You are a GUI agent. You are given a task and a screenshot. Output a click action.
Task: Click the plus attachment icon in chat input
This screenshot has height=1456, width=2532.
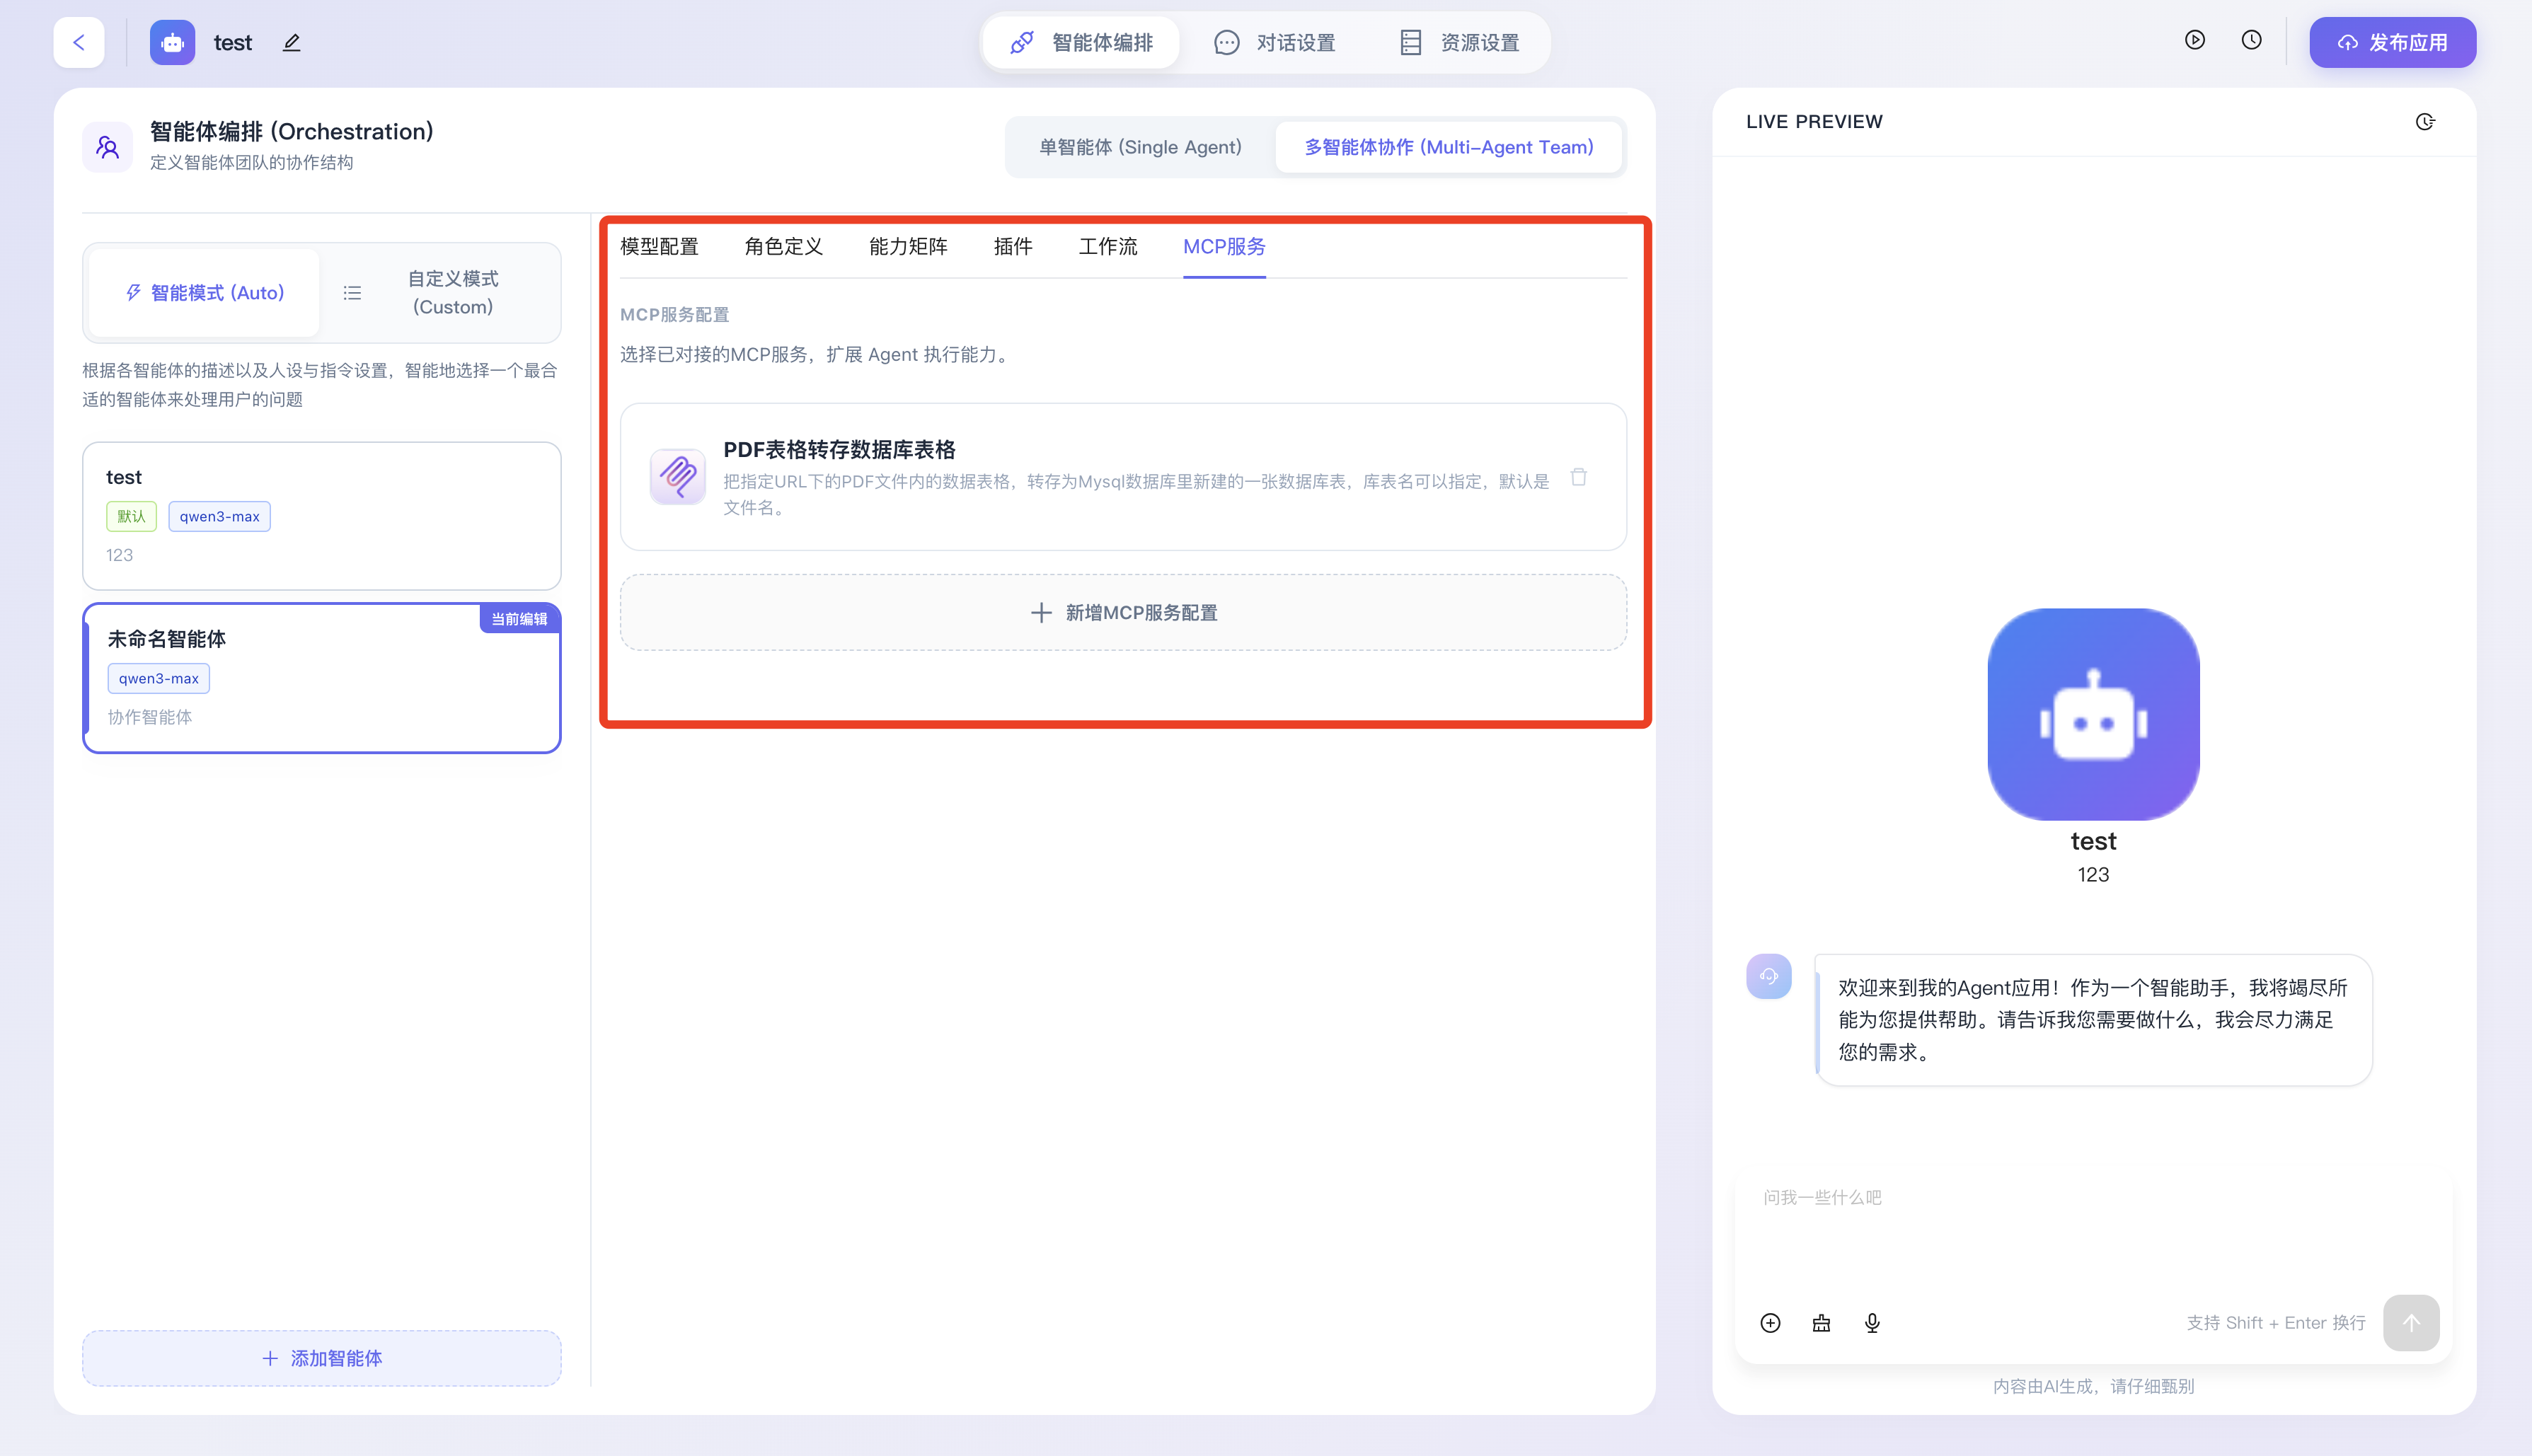pyautogui.click(x=1770, y=1323)
